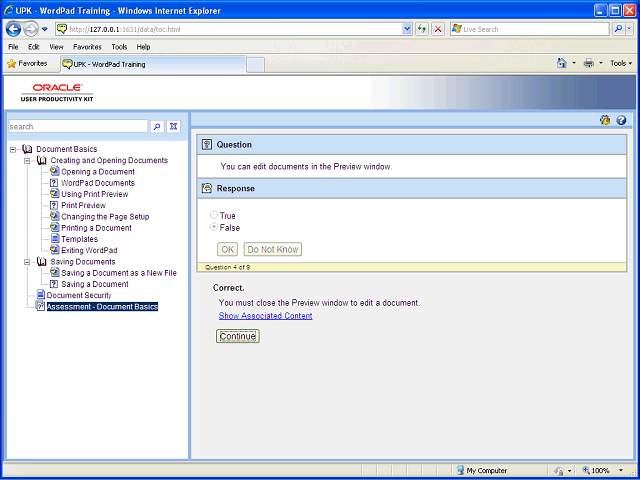Open the search provider dropdown arrow
640x480 pixels.
point(630,29)
